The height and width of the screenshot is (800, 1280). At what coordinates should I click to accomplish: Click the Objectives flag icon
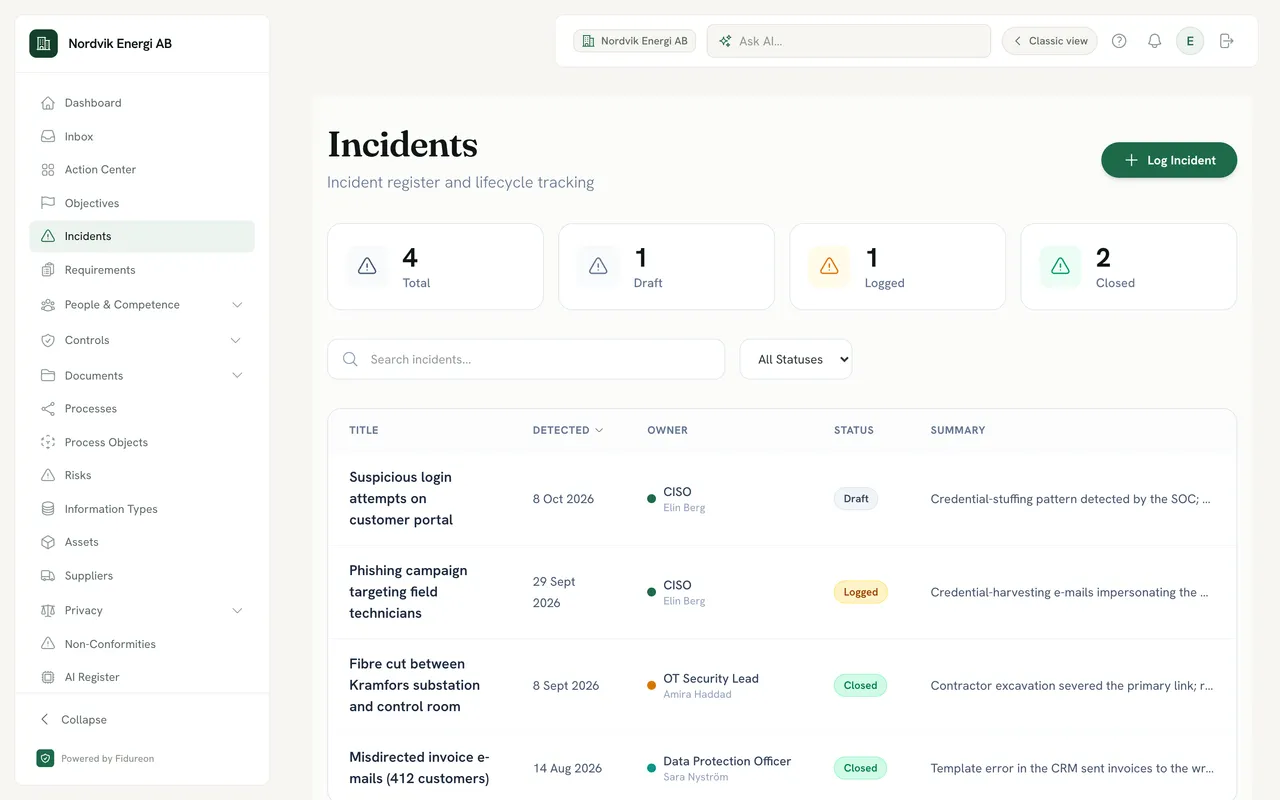click(x=47, y=203)
